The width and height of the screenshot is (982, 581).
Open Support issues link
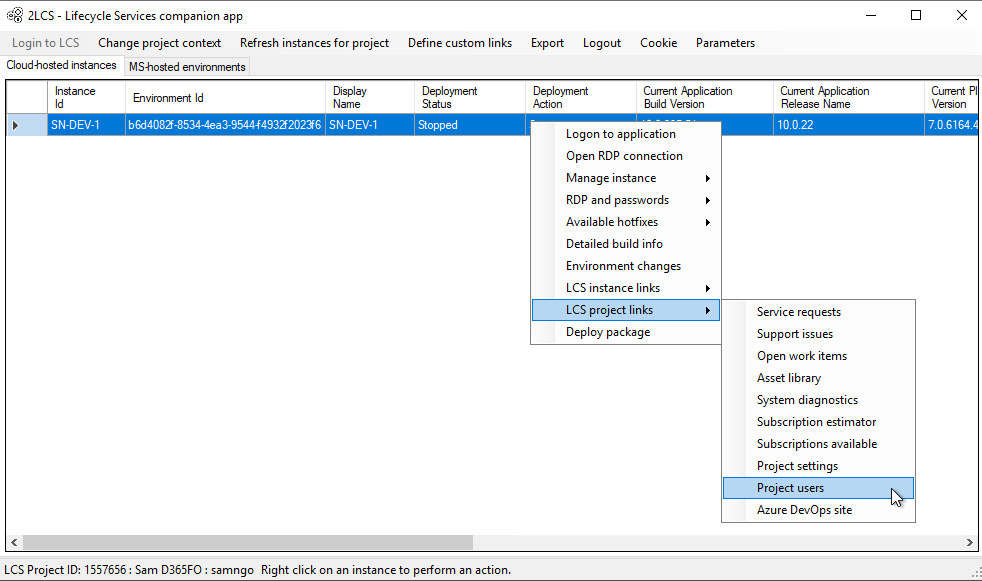coord(818,334)
